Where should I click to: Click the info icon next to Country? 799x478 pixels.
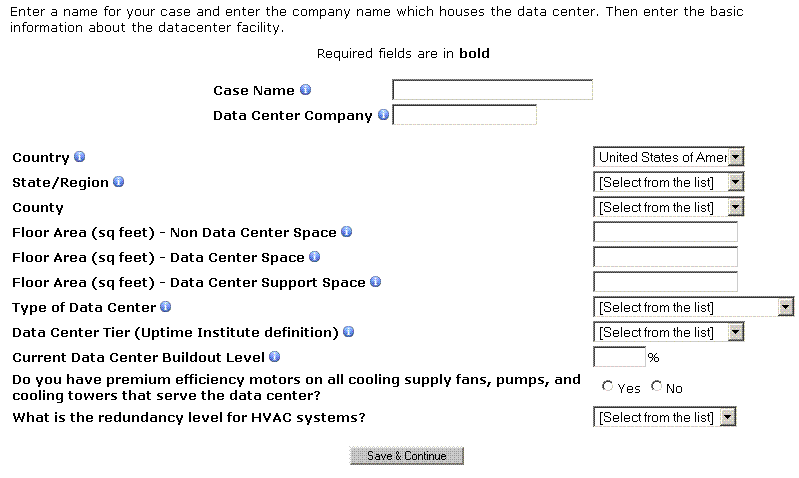click(x=80, y=157)
